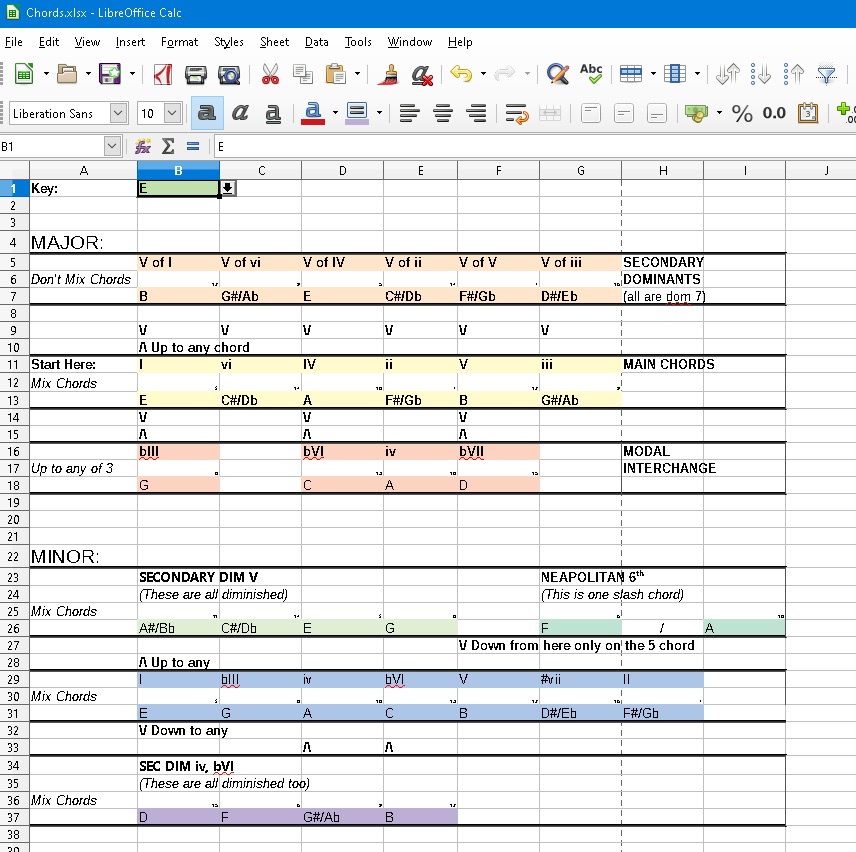Click the Export as PDF icon
This screenshot has width=856, height=852.
click(162, 74)
